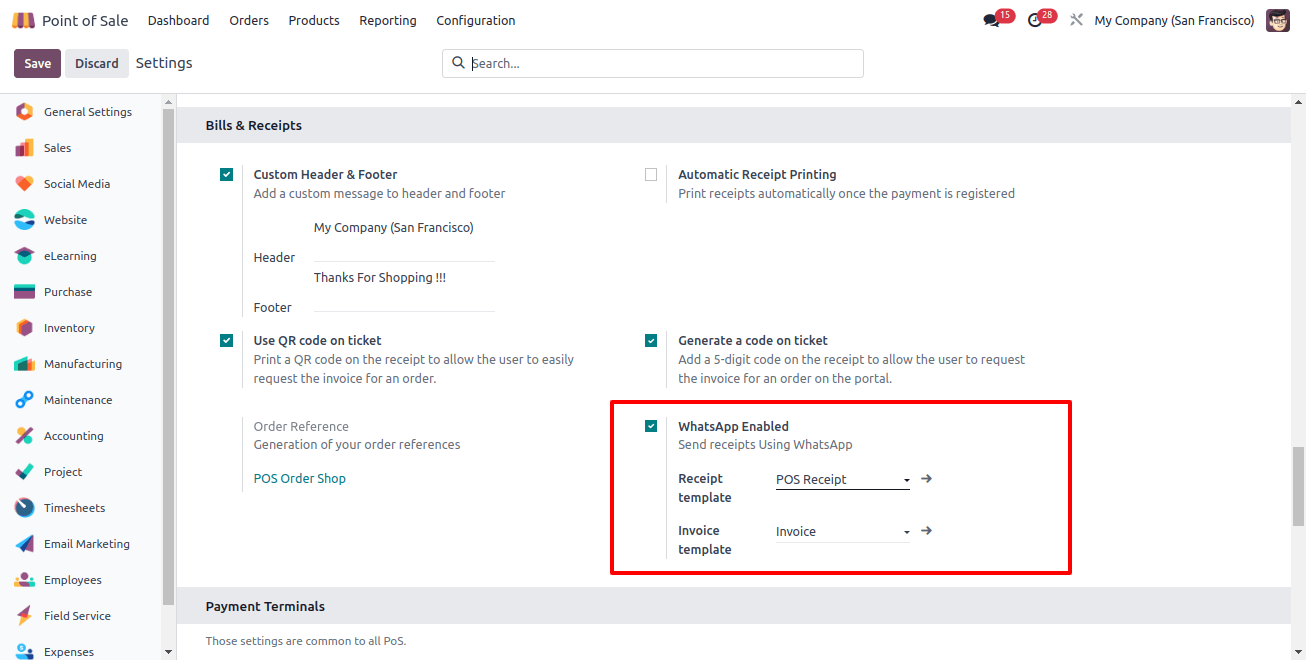
Task: Click the Bills & Receipts section heading
Action: [254, 125]
